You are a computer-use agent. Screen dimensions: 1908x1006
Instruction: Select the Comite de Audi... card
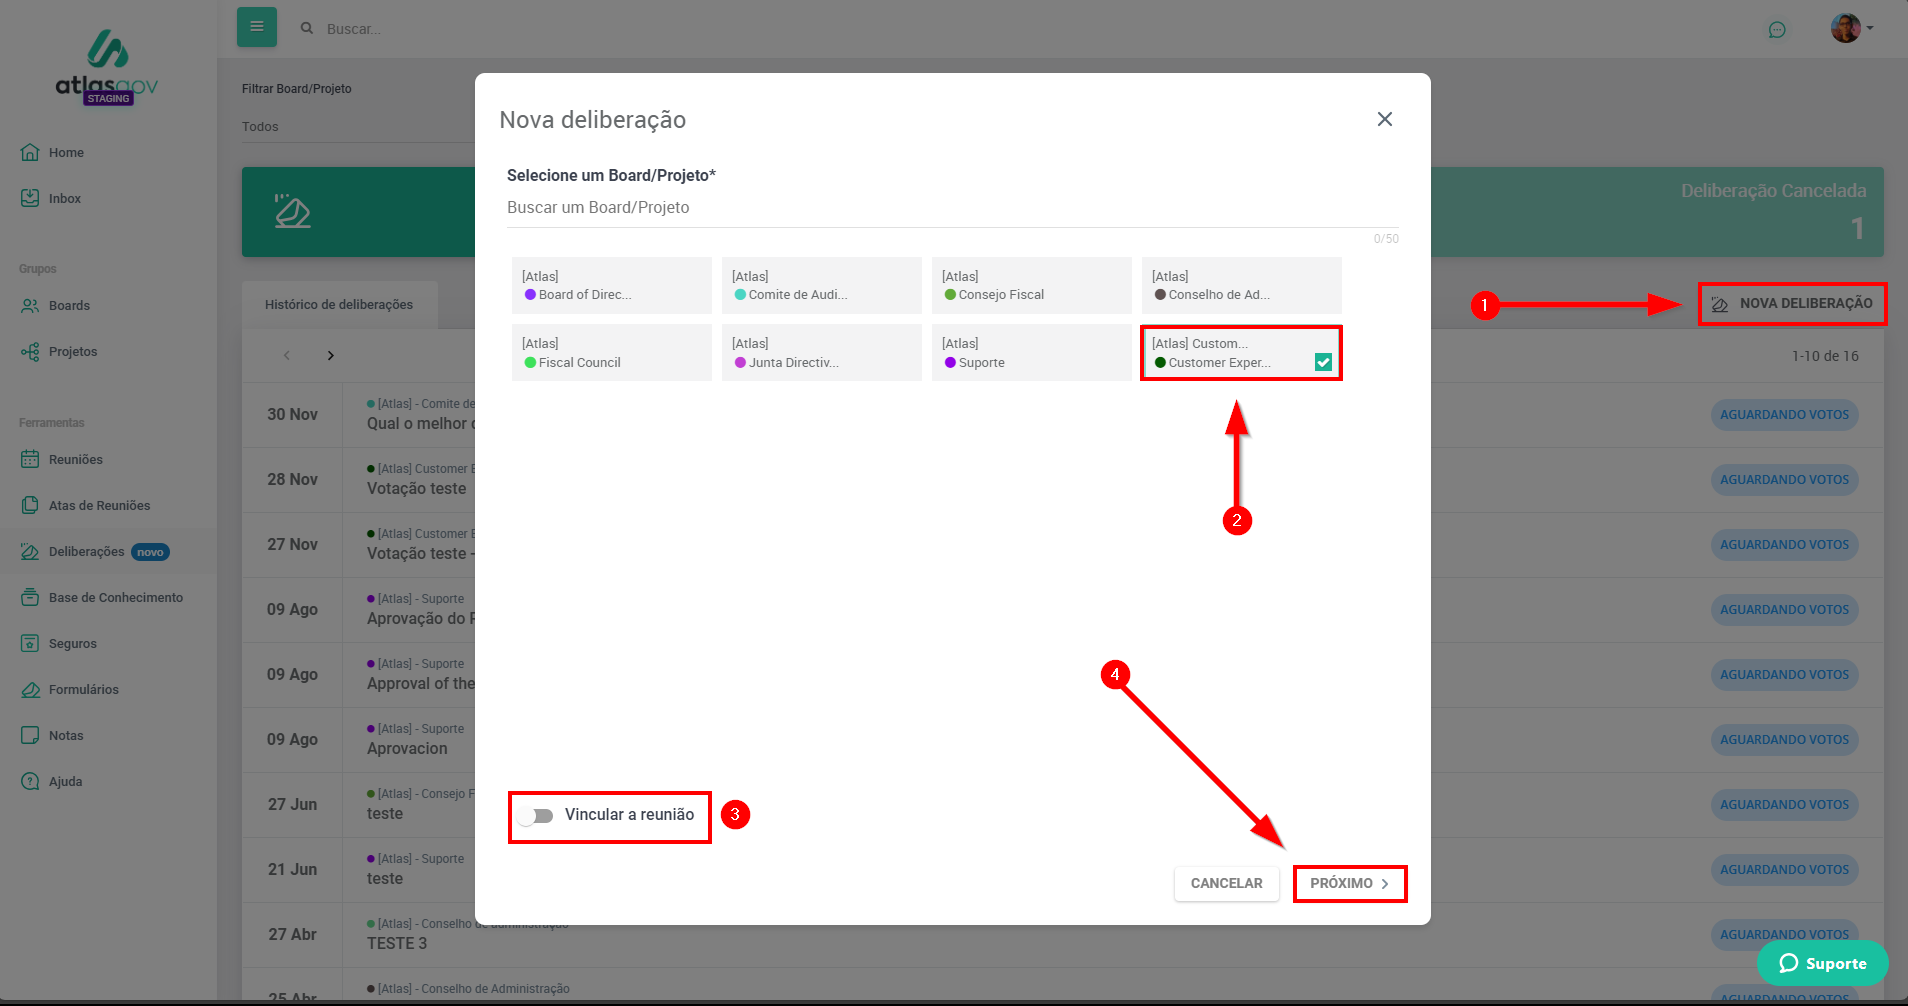tap(822, 286)
